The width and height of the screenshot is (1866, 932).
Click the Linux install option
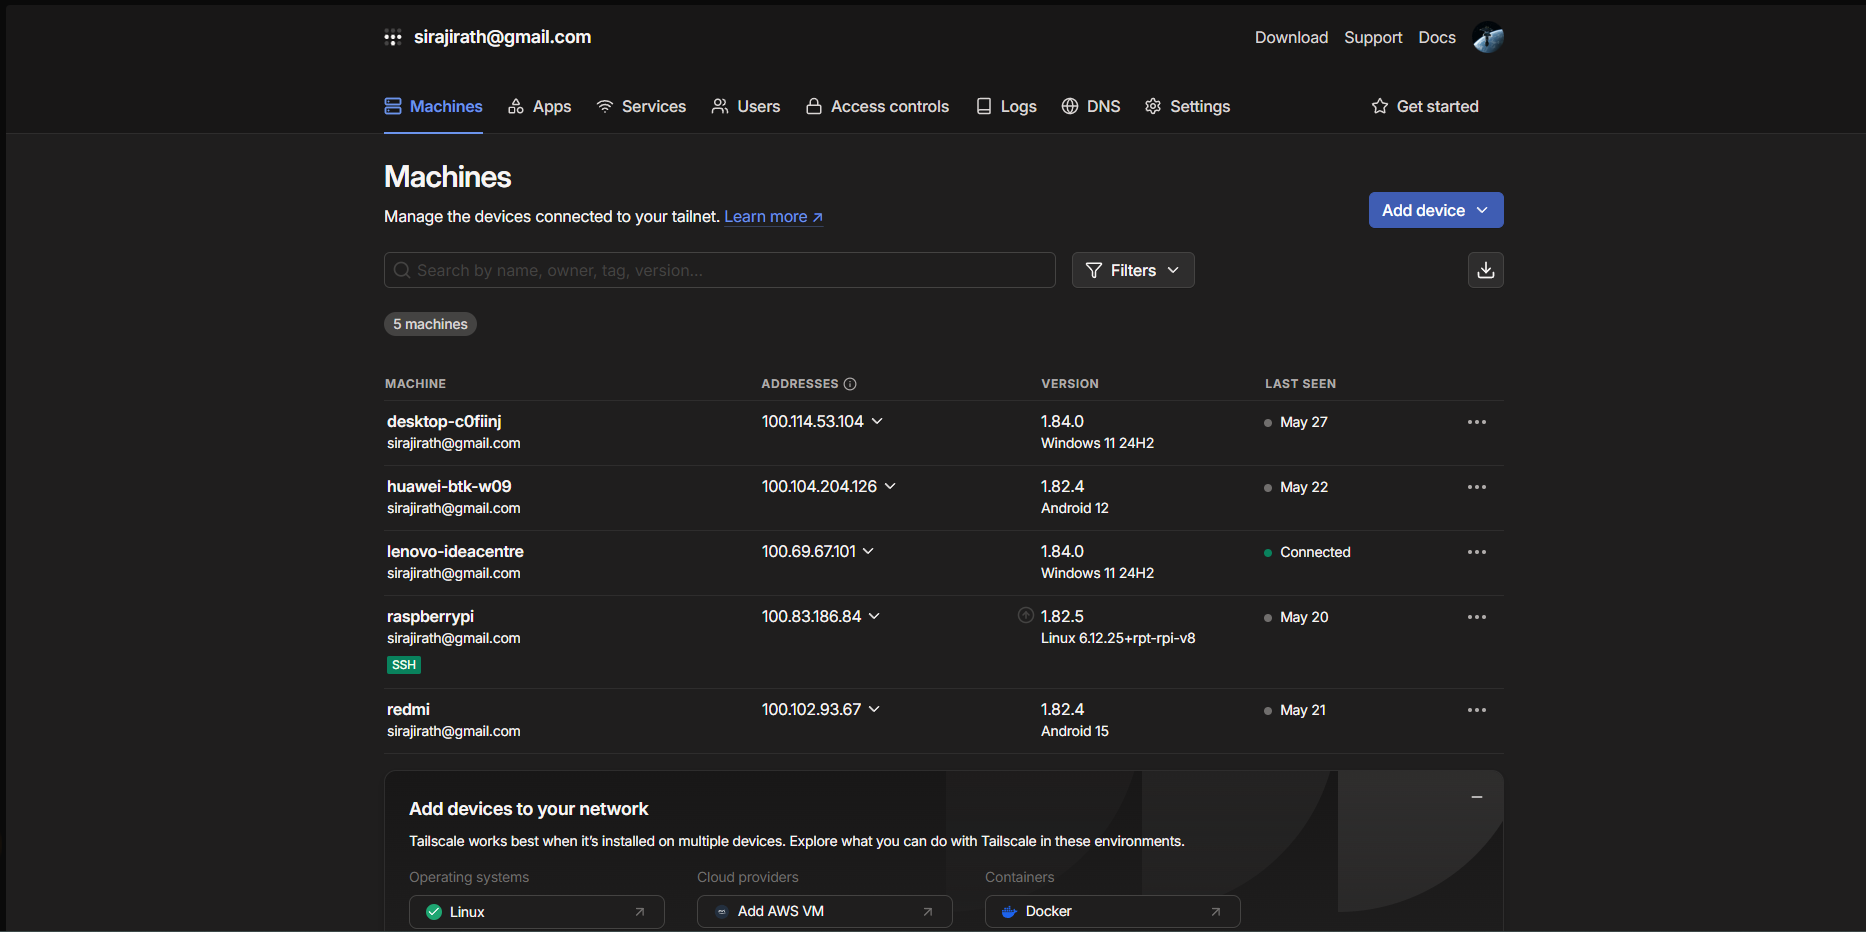pos(537,912)
